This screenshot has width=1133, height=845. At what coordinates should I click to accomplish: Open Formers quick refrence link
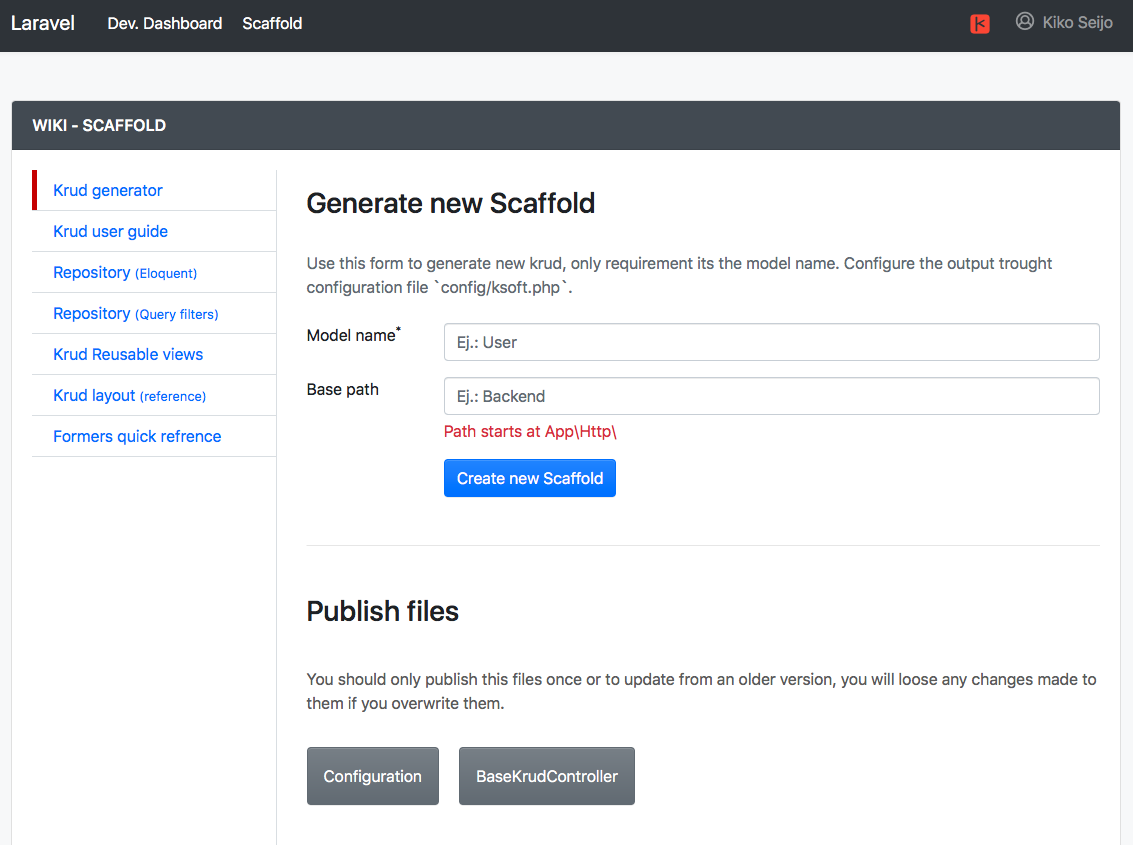(137, 436)
